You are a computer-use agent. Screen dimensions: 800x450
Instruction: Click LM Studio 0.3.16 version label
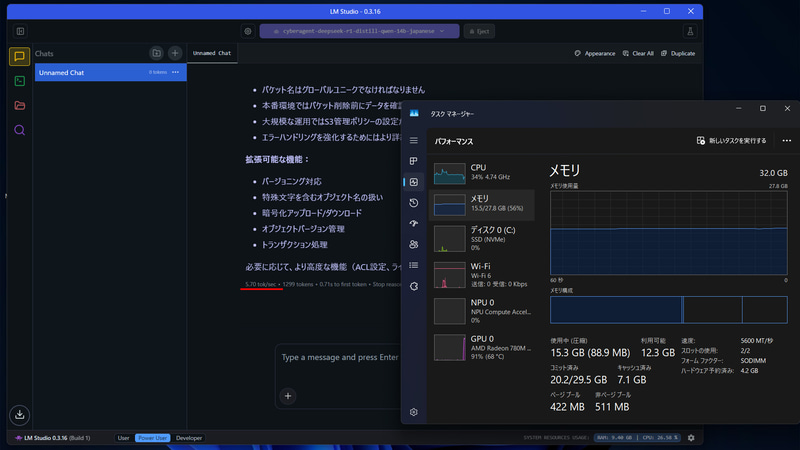coord(52,438)
